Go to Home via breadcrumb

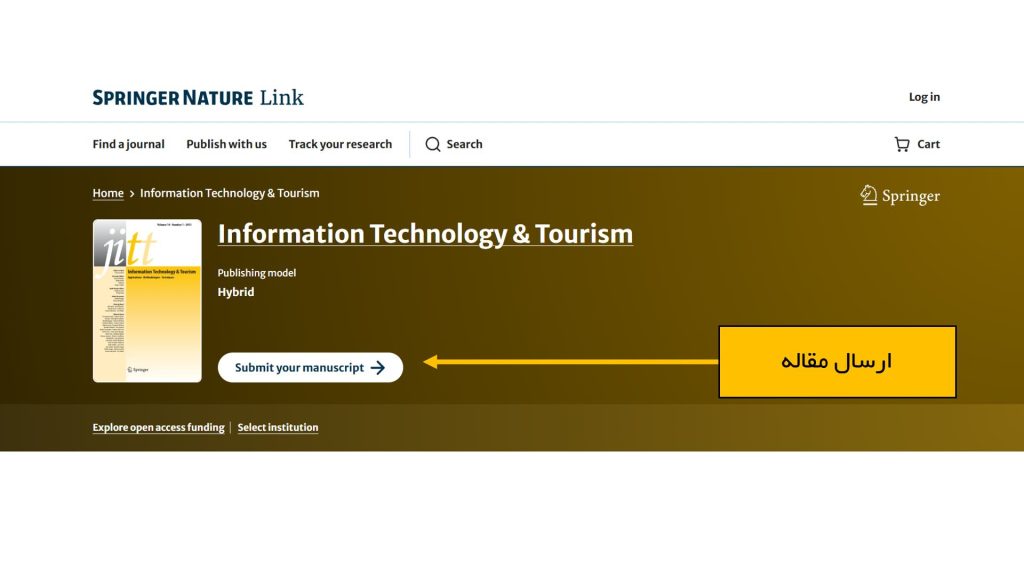point(108,193)
